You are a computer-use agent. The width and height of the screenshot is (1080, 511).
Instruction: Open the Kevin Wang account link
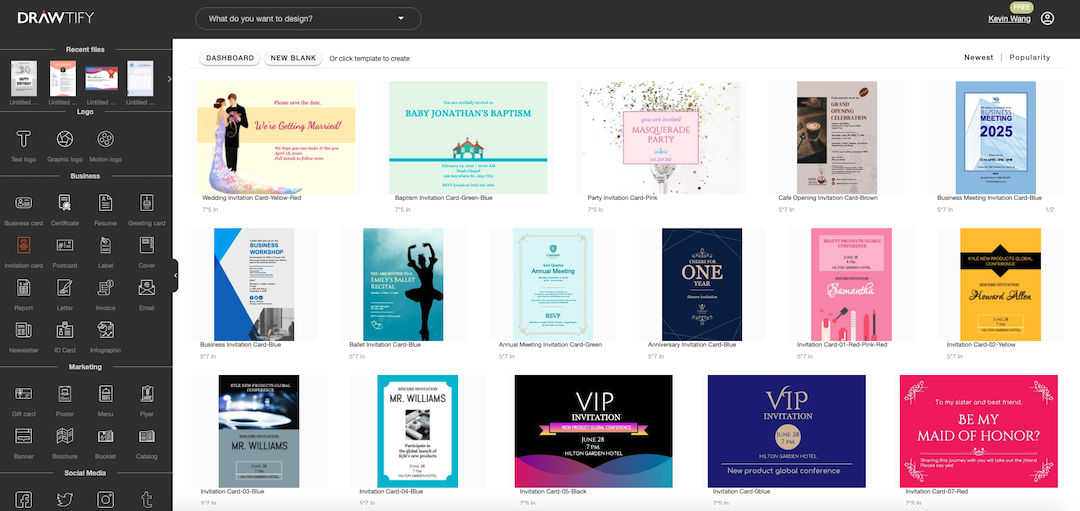[1007, 19]
